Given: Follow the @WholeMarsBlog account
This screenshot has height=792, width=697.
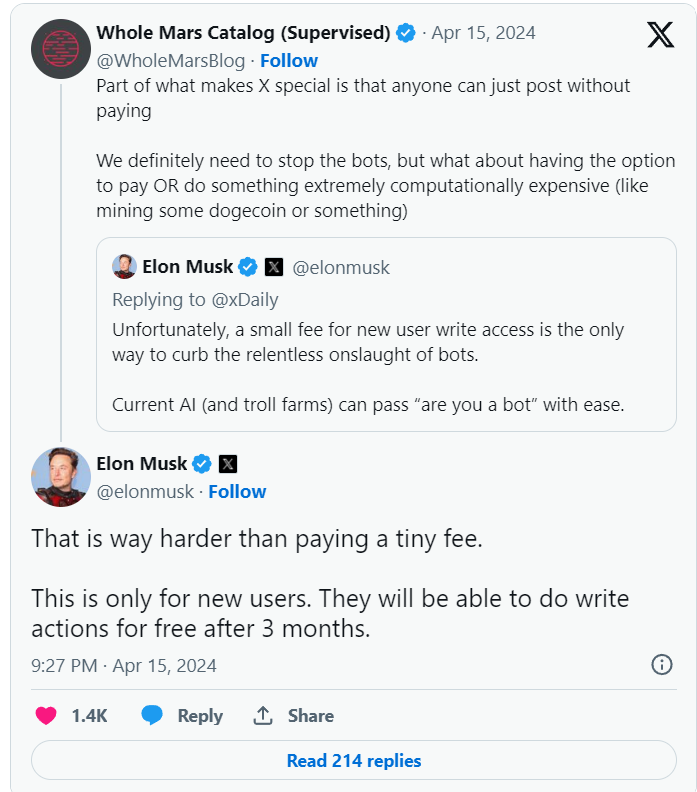Looking at the screenshot, I should click(x=289, y=61).
